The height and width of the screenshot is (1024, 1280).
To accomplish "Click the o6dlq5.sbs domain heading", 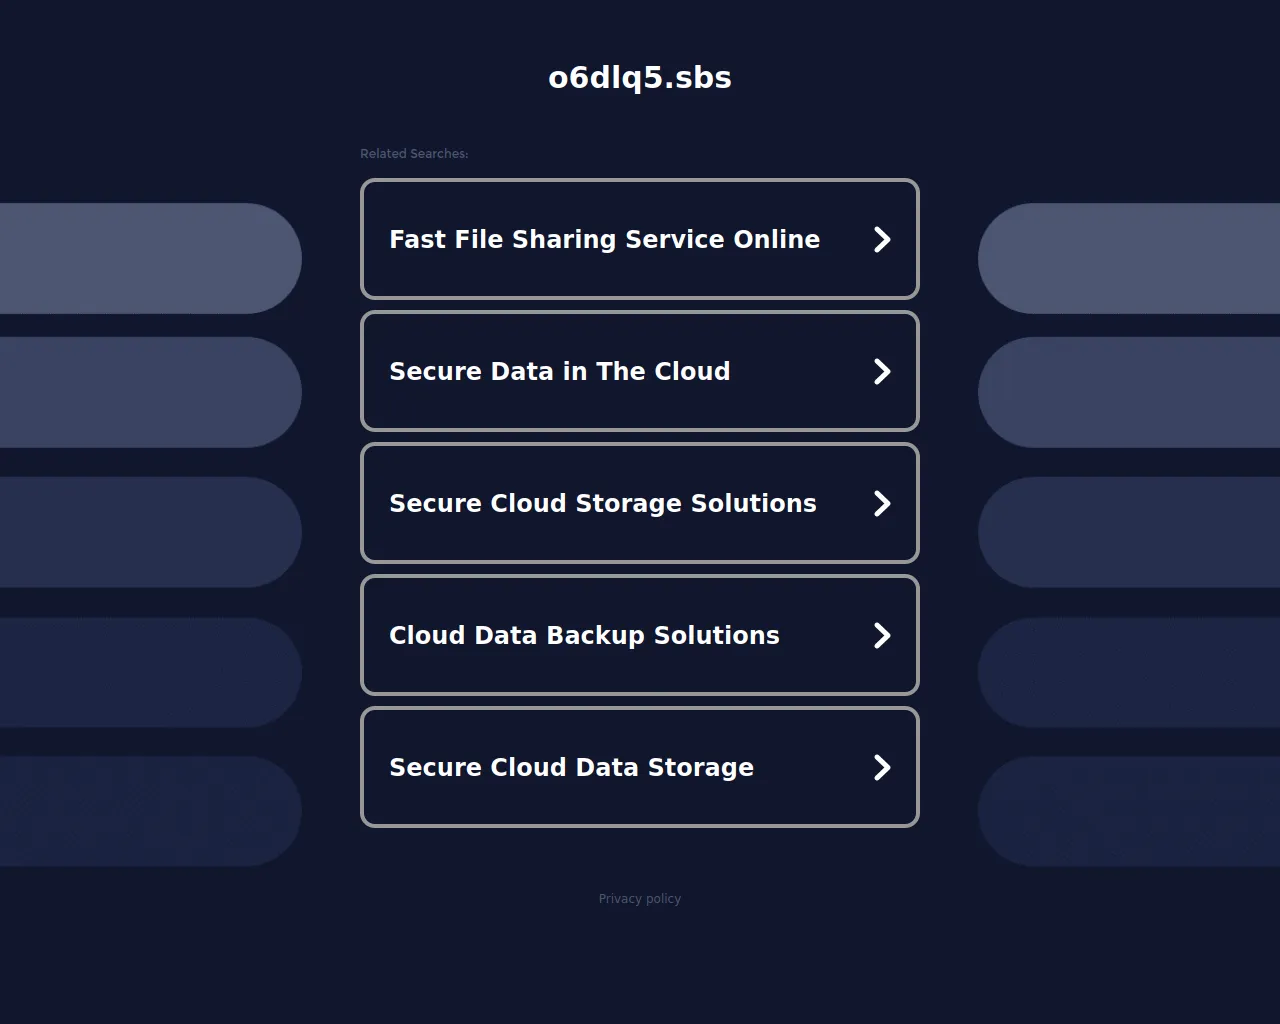I will pos(639,77).
